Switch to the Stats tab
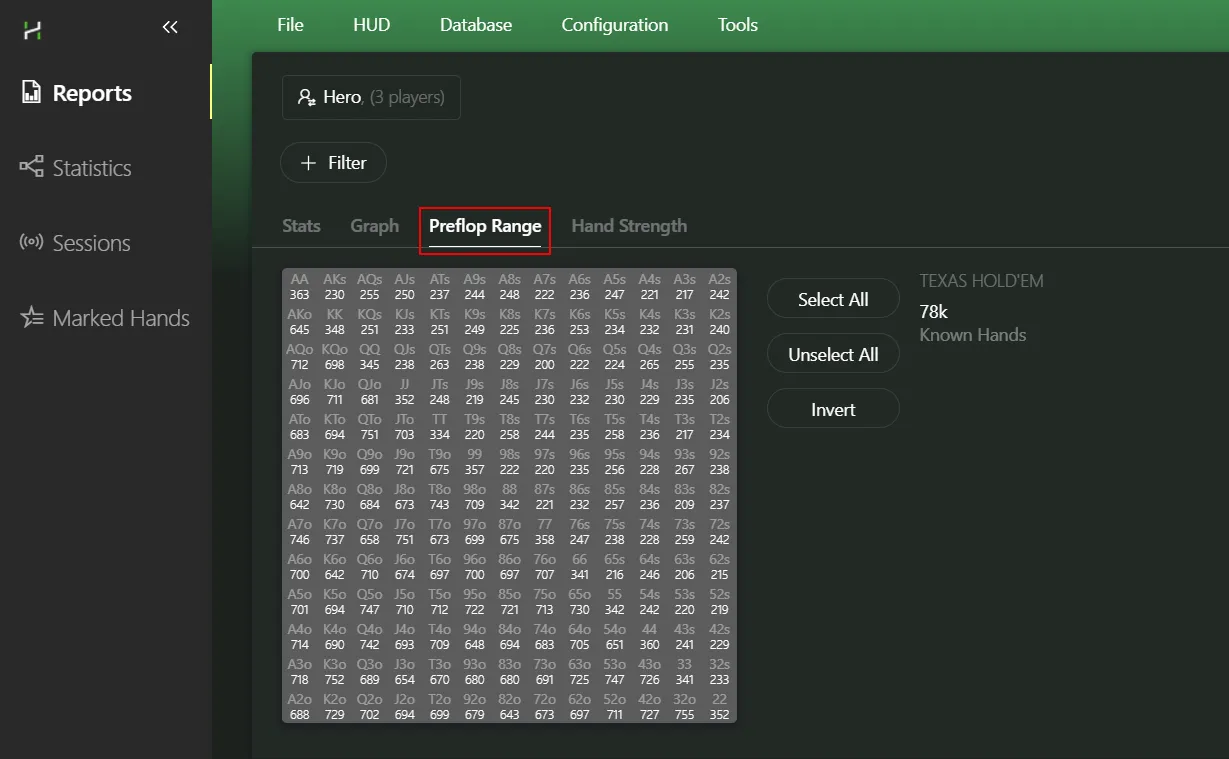 (301, 226)
